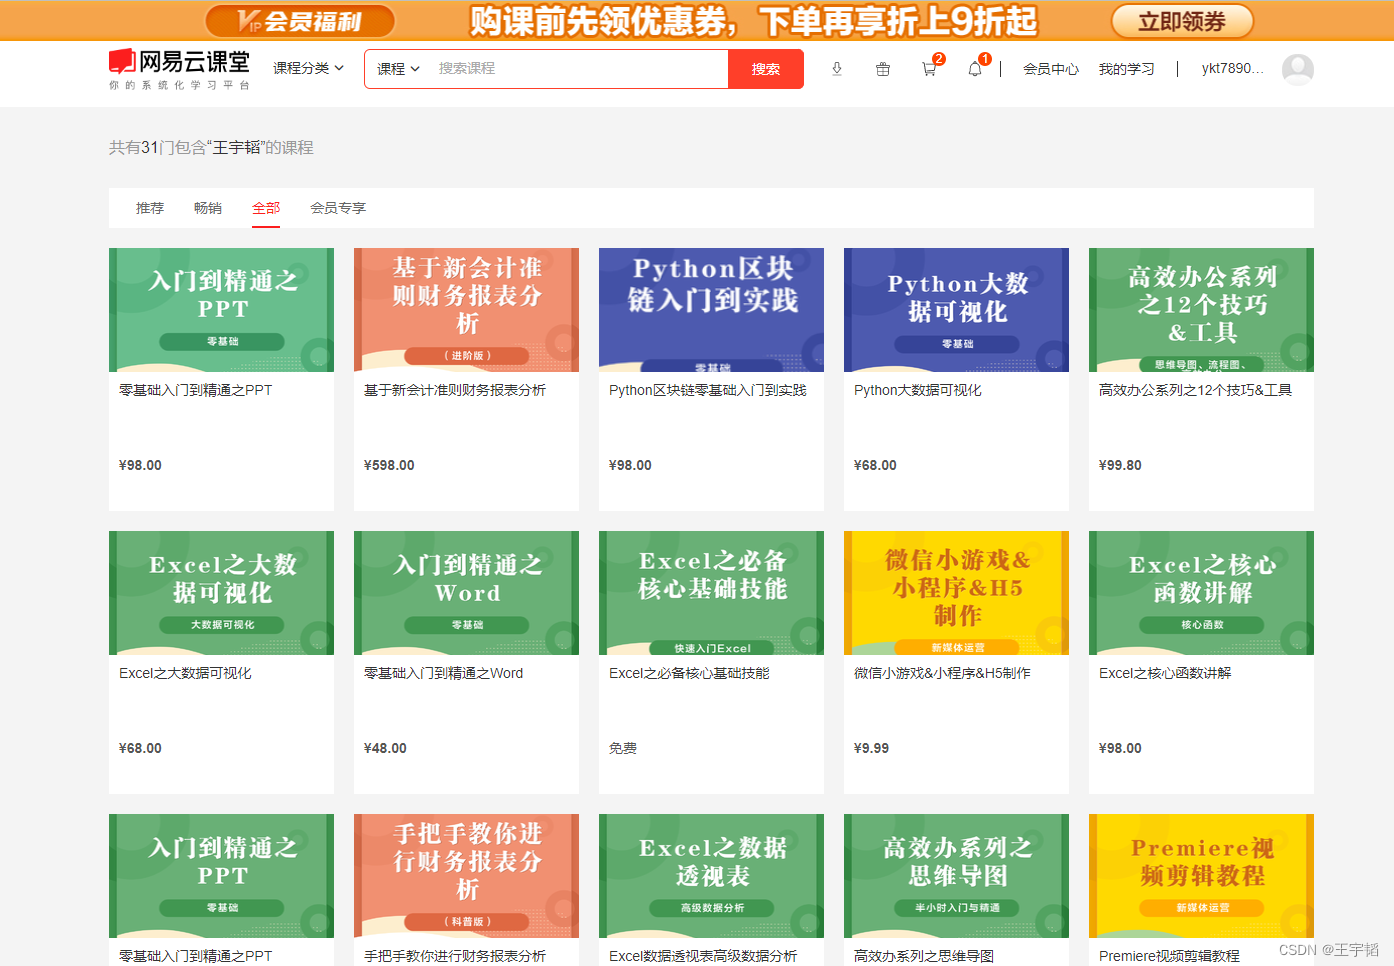
Task: Open the 我的学习 link
Action: pyautogui.click(x=1127, y=69)
